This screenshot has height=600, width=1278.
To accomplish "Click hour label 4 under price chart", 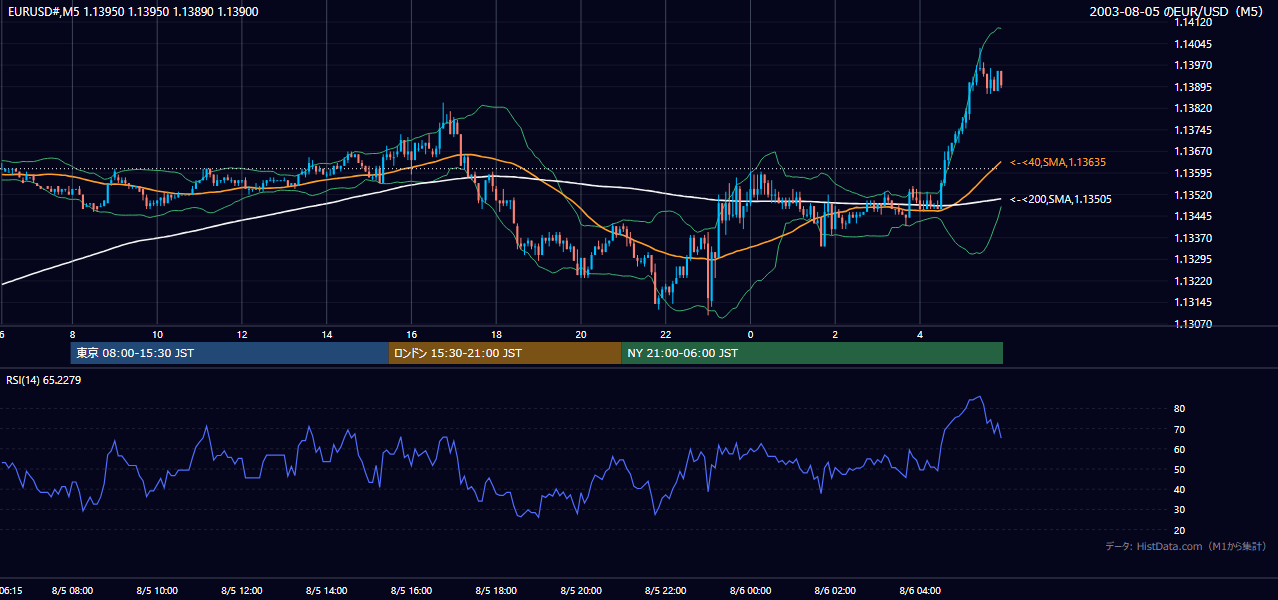I will [920, 334].
